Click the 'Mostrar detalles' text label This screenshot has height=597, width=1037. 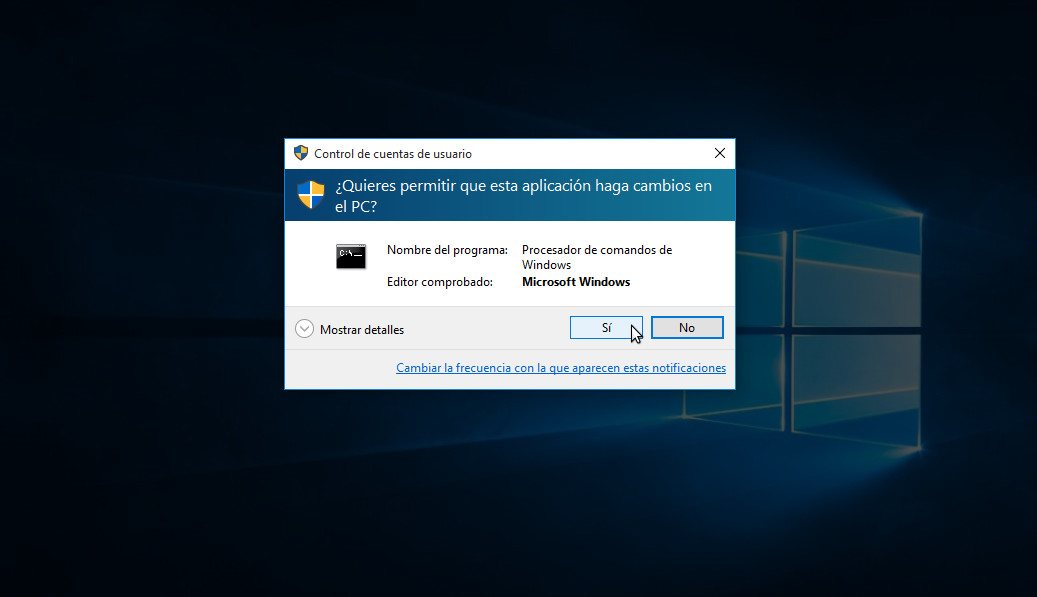pos(362,329)
